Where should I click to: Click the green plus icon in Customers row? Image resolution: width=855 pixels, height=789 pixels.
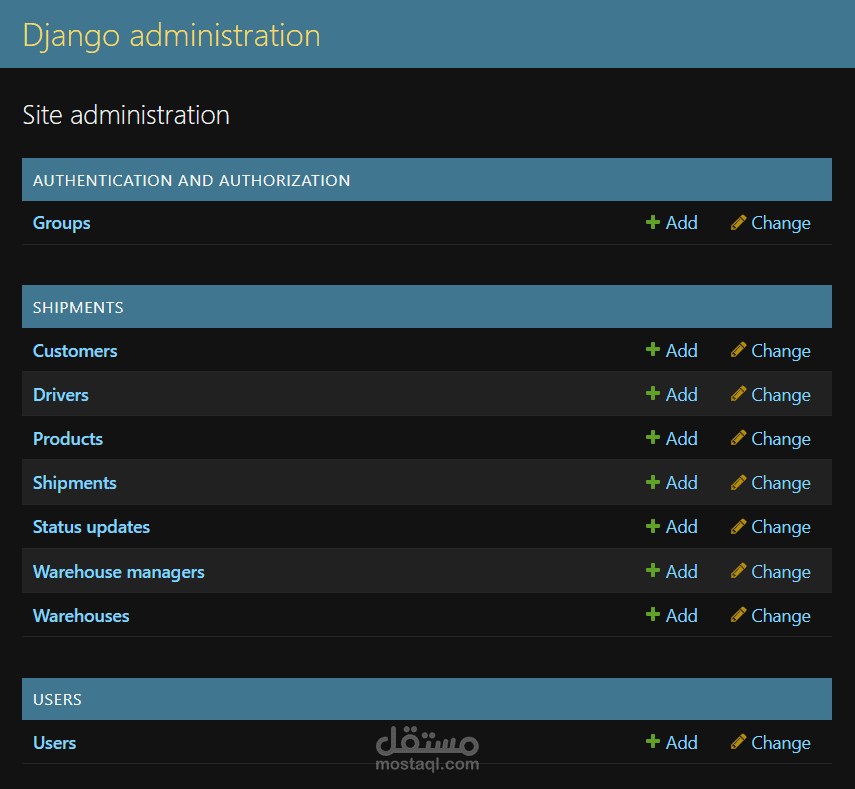coord(652,350)
